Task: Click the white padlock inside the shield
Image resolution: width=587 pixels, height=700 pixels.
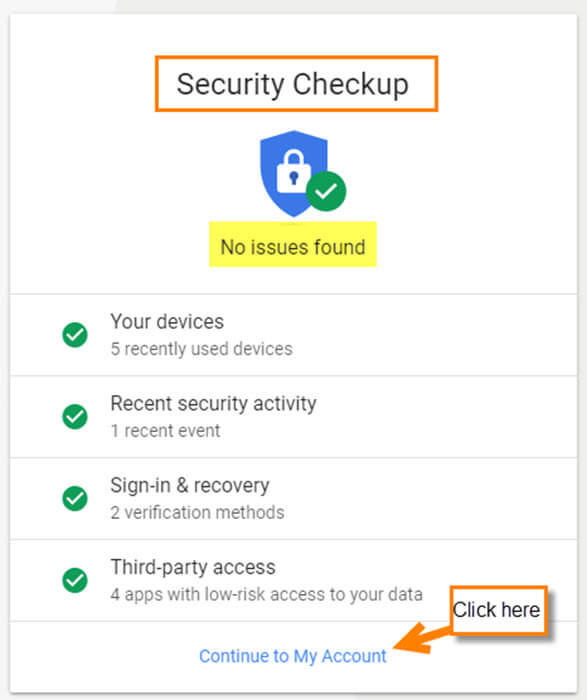Action: click(x=293, y=172)
